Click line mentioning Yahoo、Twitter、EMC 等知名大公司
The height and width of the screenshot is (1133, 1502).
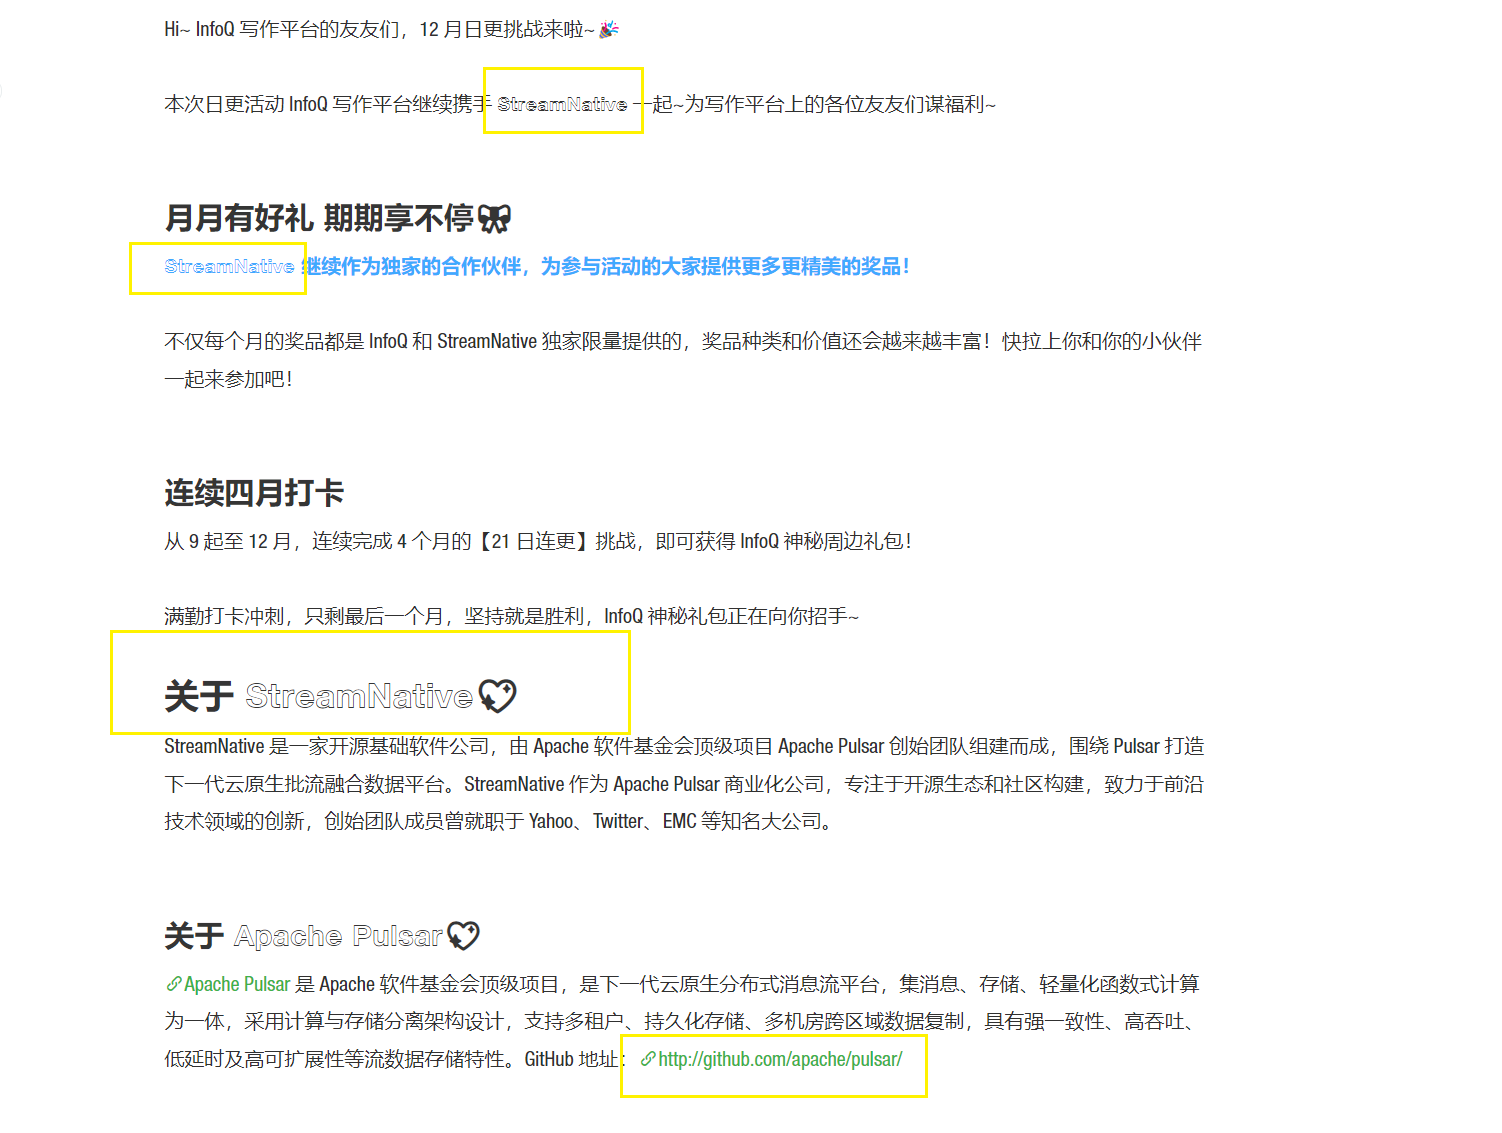tap(498, 822)
